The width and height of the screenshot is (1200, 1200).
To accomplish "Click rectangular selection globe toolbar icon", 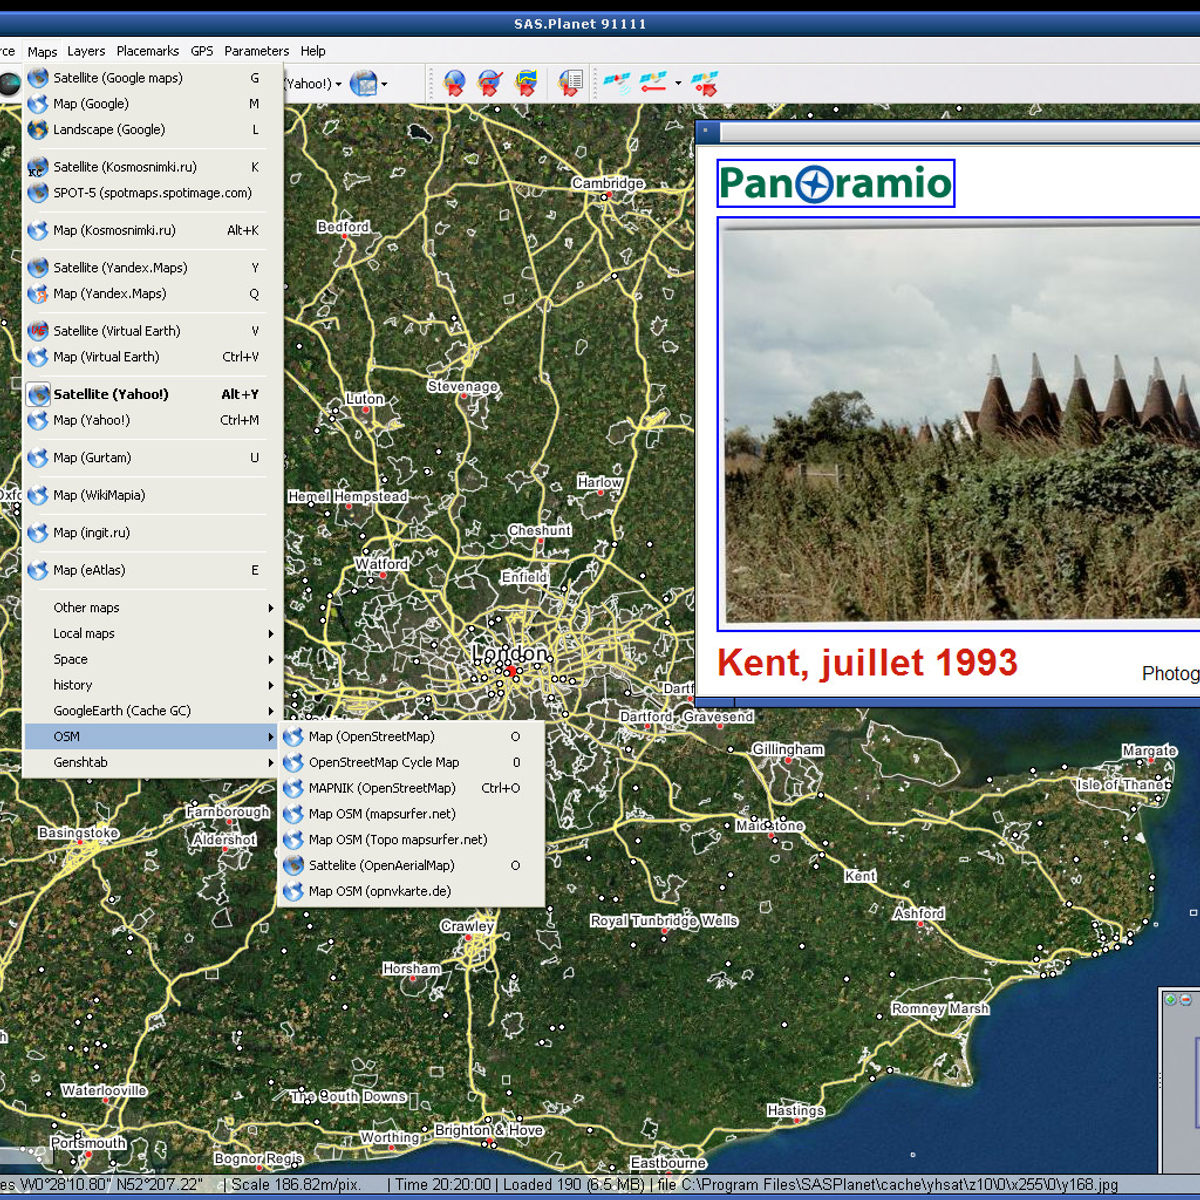I will click(x=454, y=84).
